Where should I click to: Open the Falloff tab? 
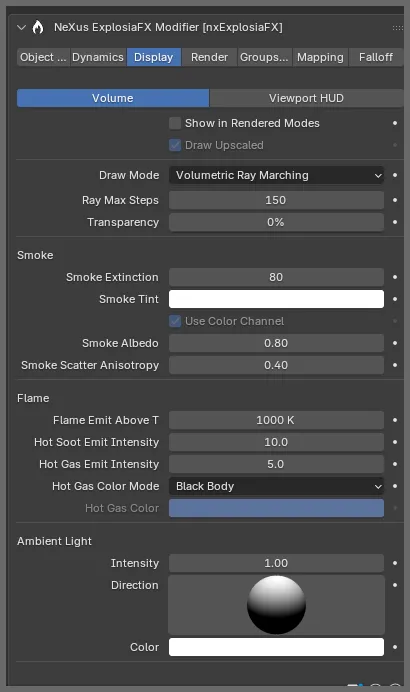376,57
